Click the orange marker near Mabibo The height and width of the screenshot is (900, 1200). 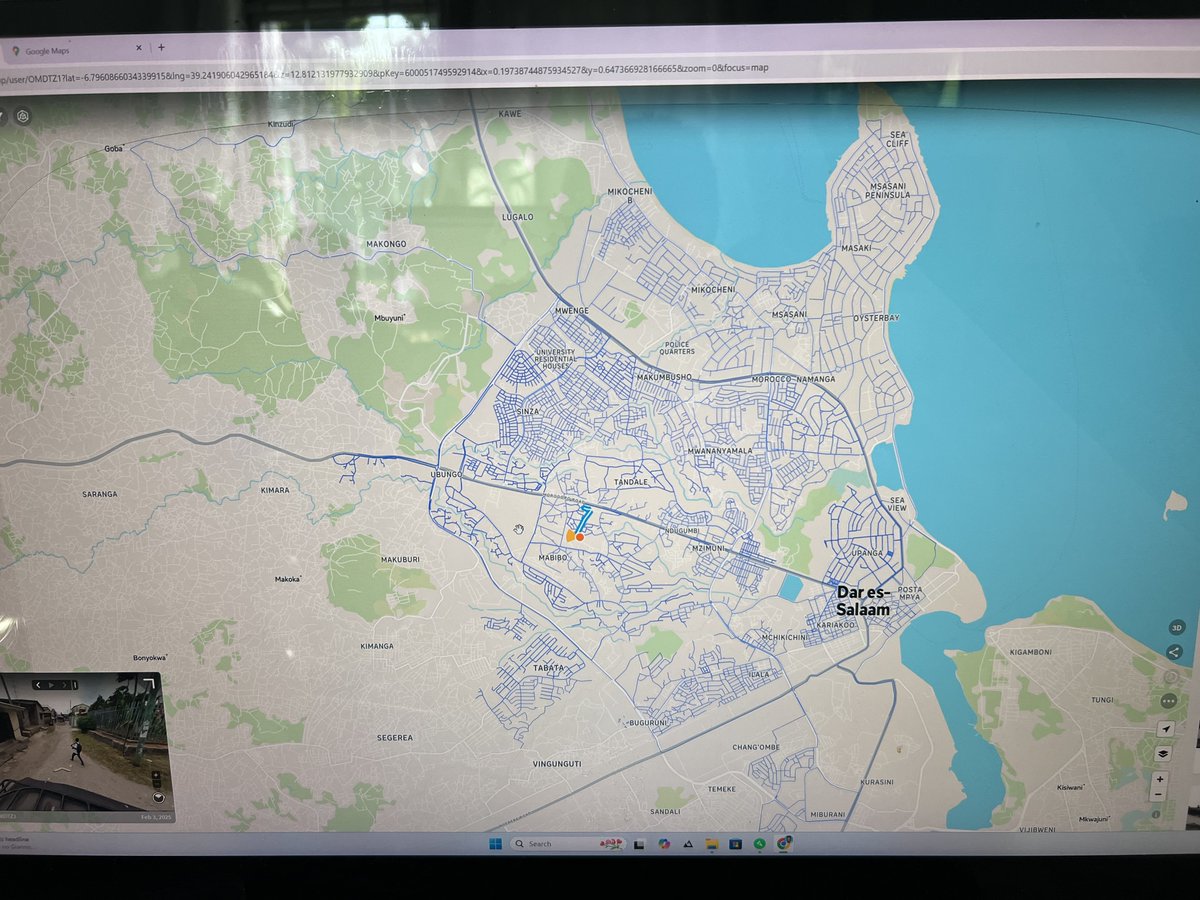570,536
